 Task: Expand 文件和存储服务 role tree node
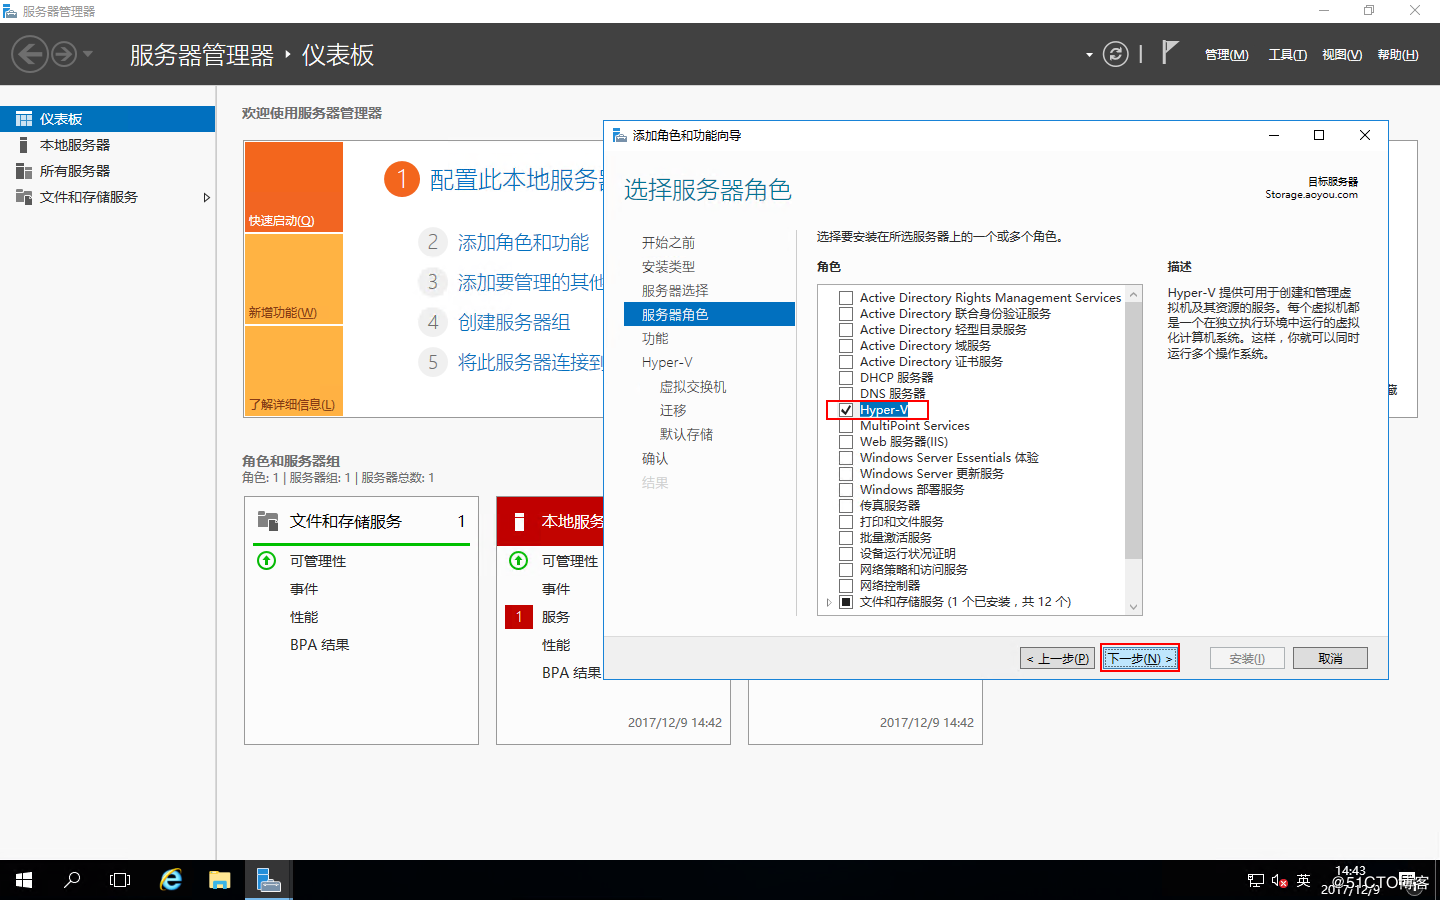[x=829, y=602]
